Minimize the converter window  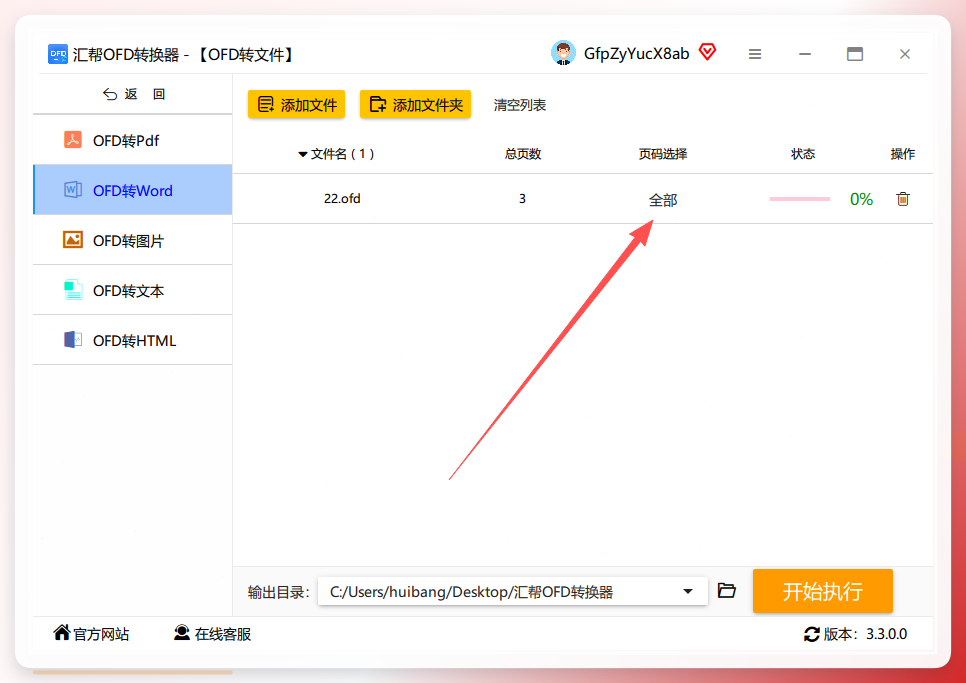(805, 54)
